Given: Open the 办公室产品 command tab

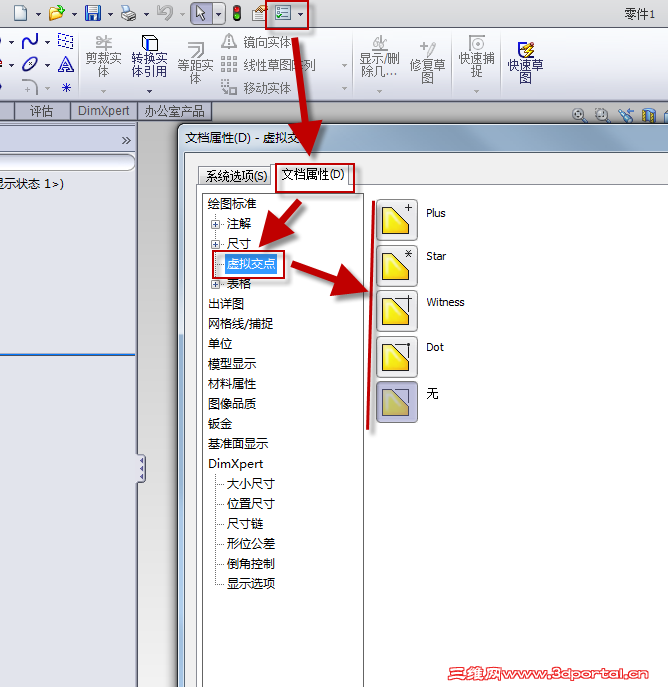Looking at the screenshot, I should (174, 111).
